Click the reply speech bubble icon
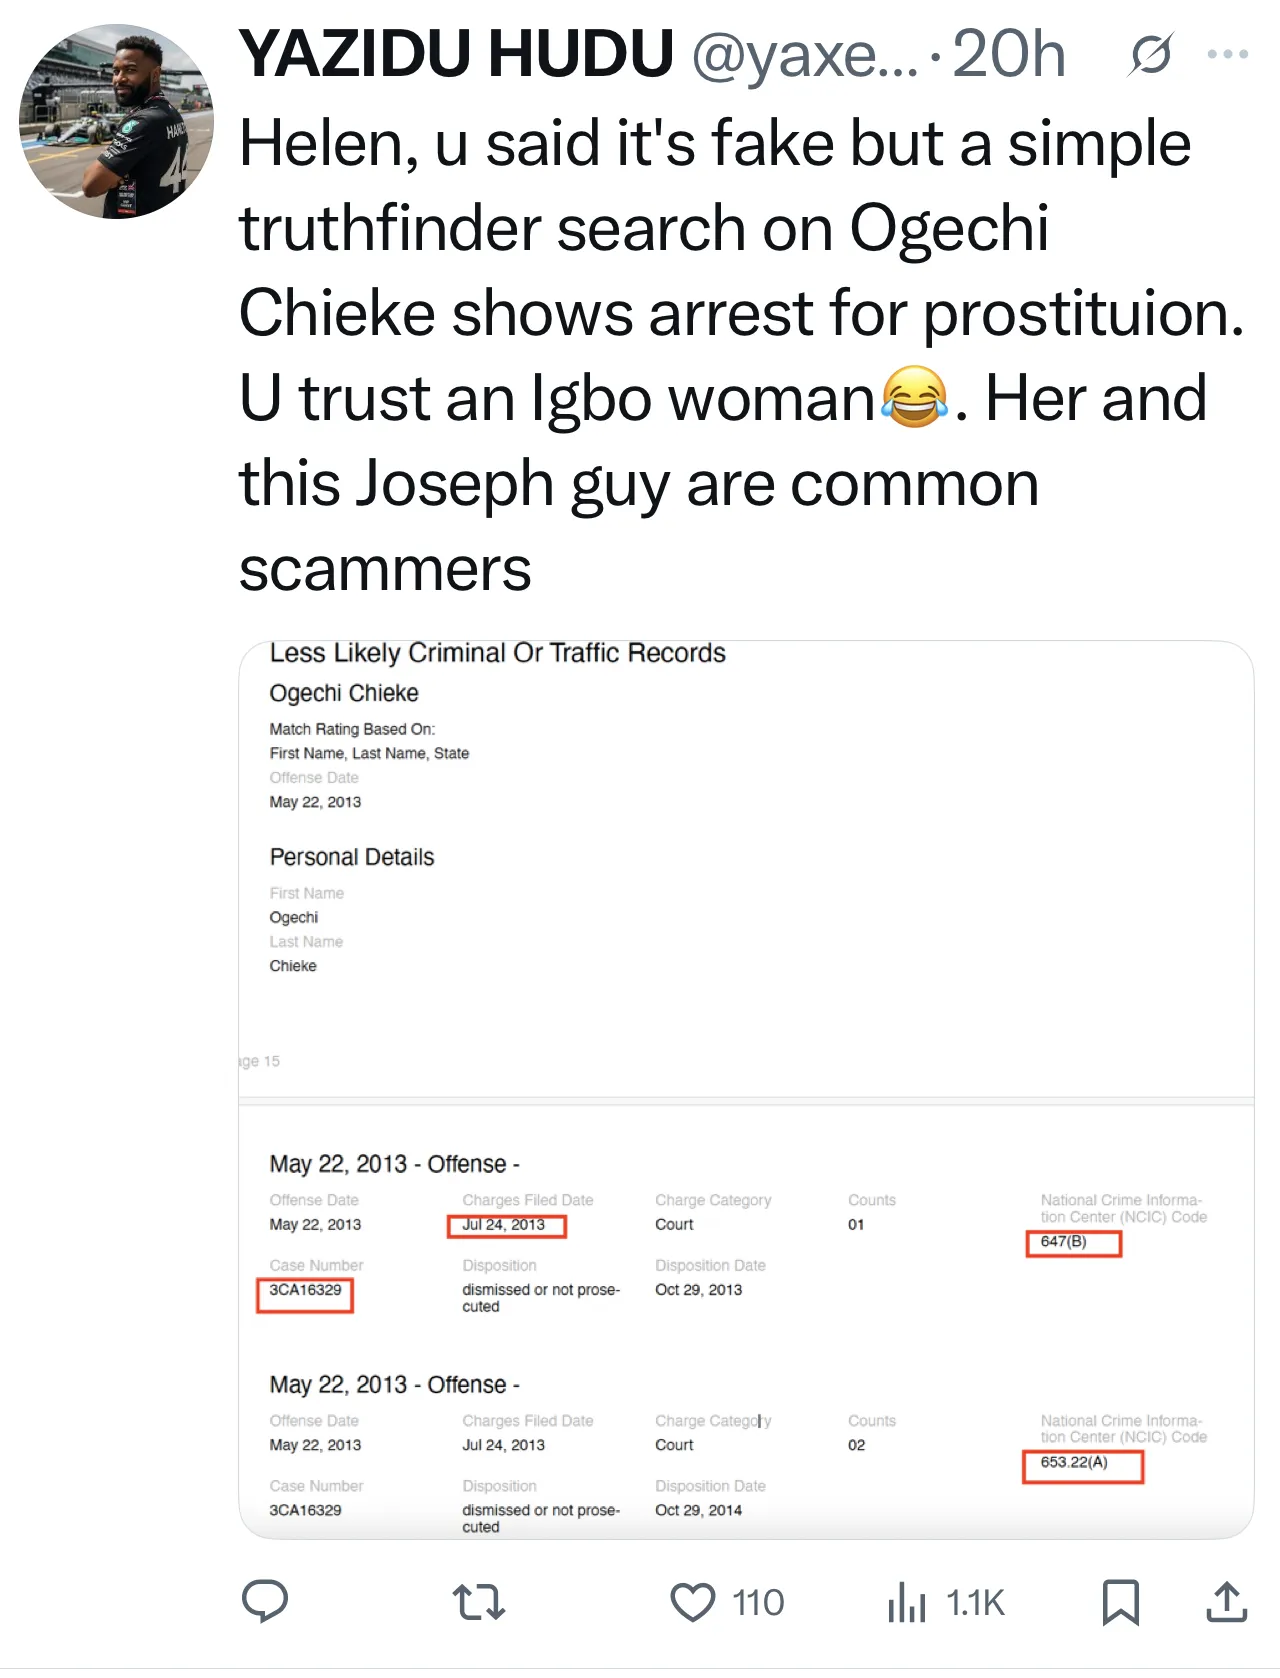Viewport: 1280px width, 1678px height. click(x=265, y=1601)
